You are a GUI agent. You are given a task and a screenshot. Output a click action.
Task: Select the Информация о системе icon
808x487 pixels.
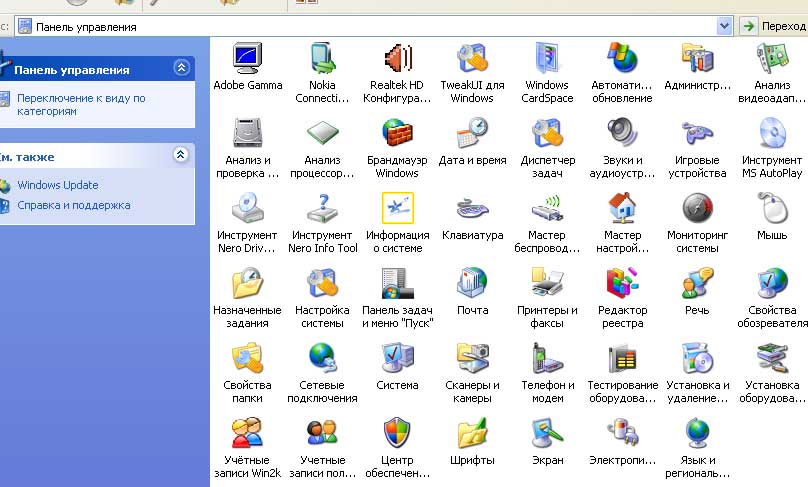(x=397, y=209)
